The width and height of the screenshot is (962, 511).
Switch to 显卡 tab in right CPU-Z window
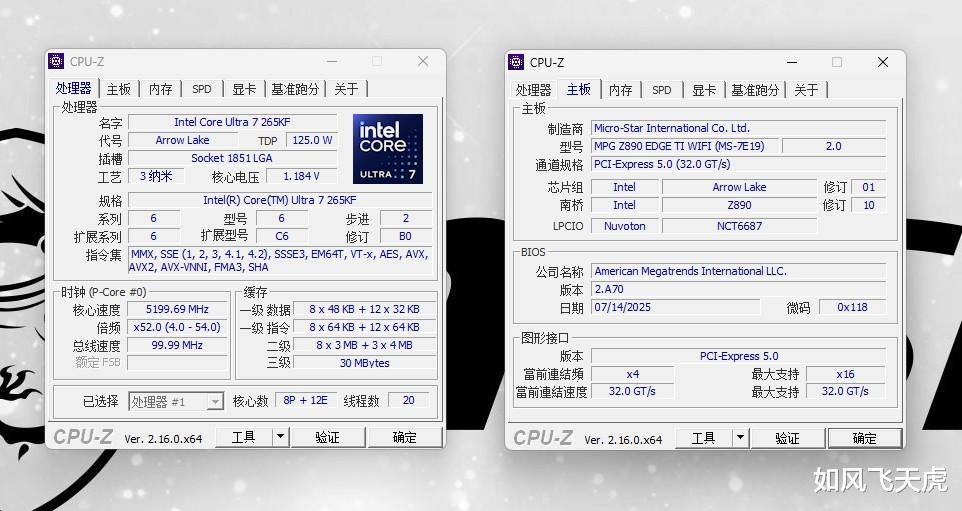click(704, 90)
